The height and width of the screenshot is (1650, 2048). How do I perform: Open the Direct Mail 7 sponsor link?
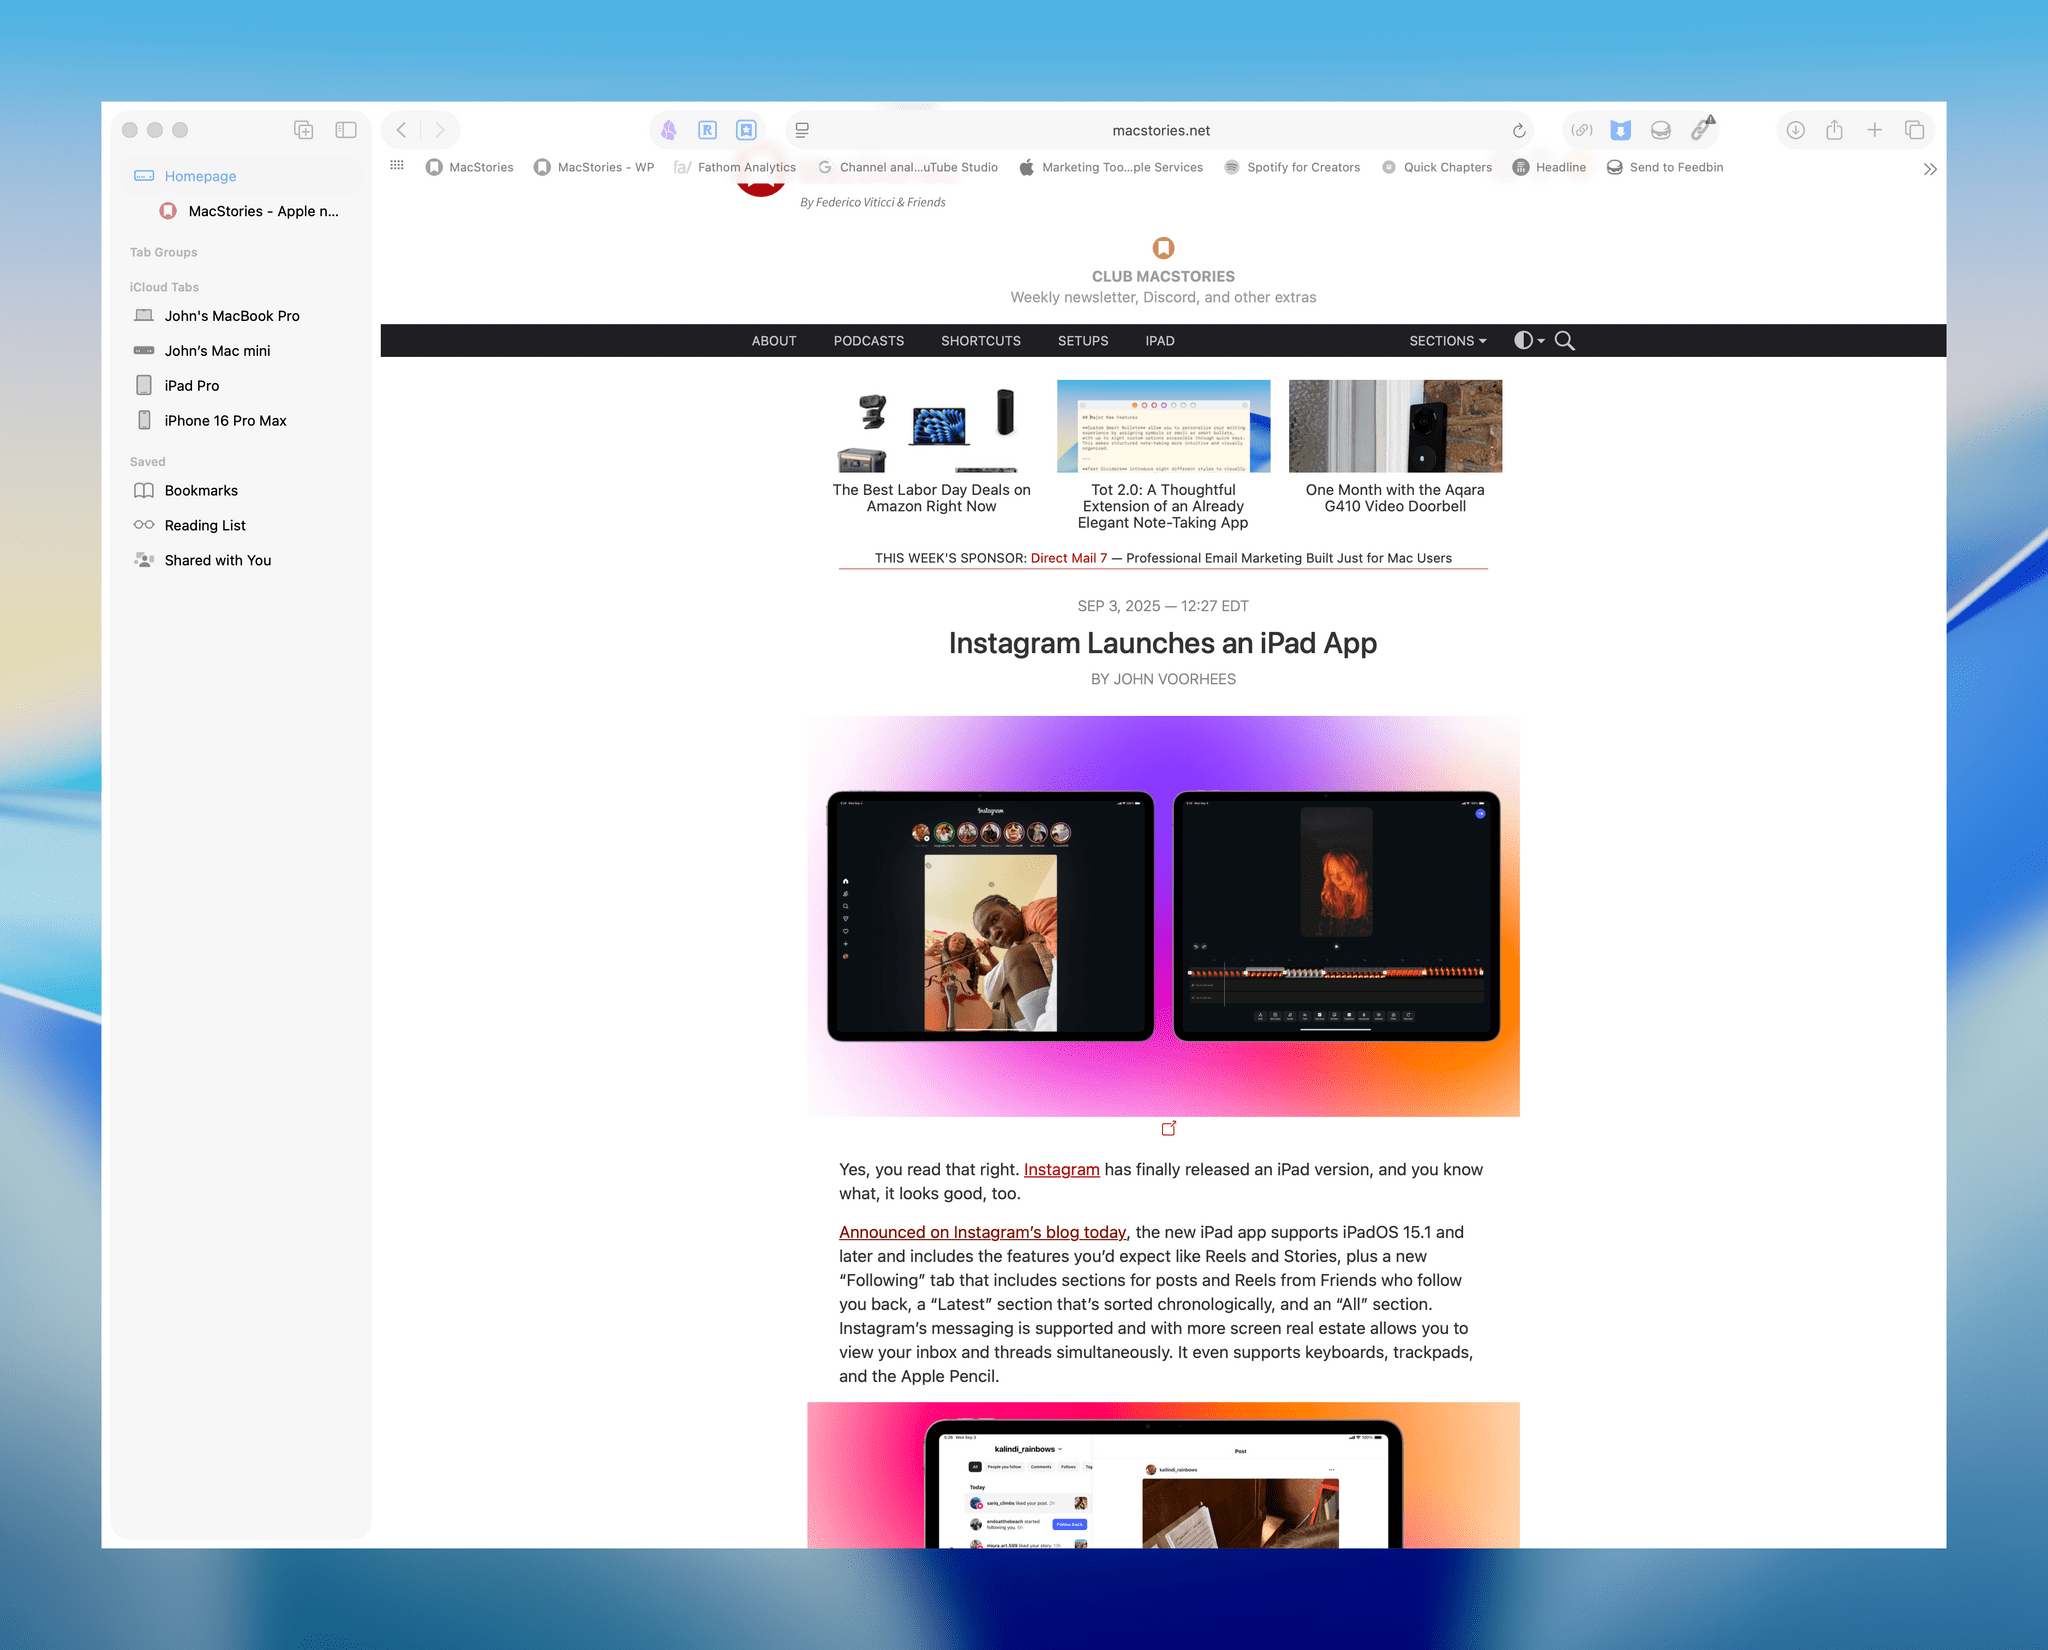pyautogui.click(x=1068, y=558)
